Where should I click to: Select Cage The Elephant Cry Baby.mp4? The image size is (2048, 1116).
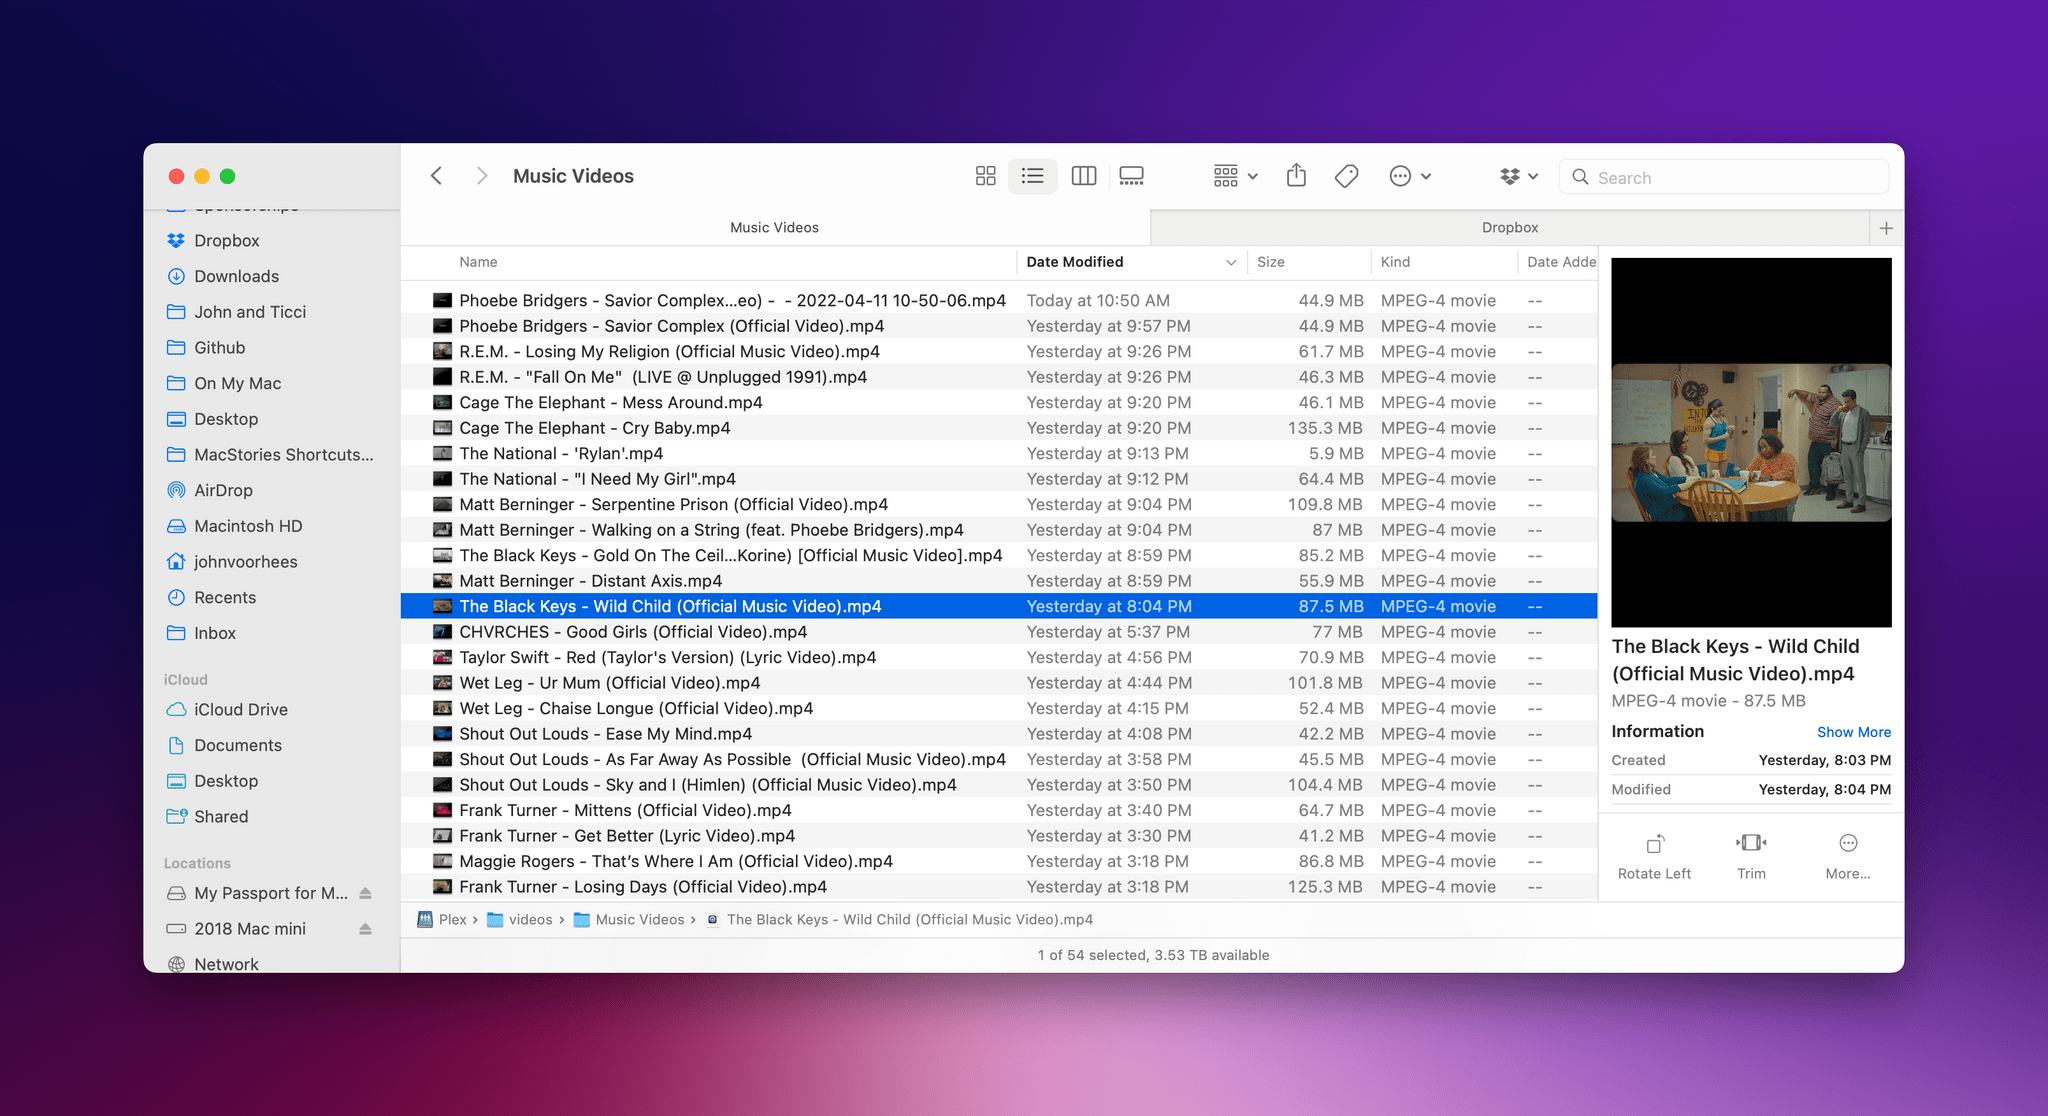point(999,428)
